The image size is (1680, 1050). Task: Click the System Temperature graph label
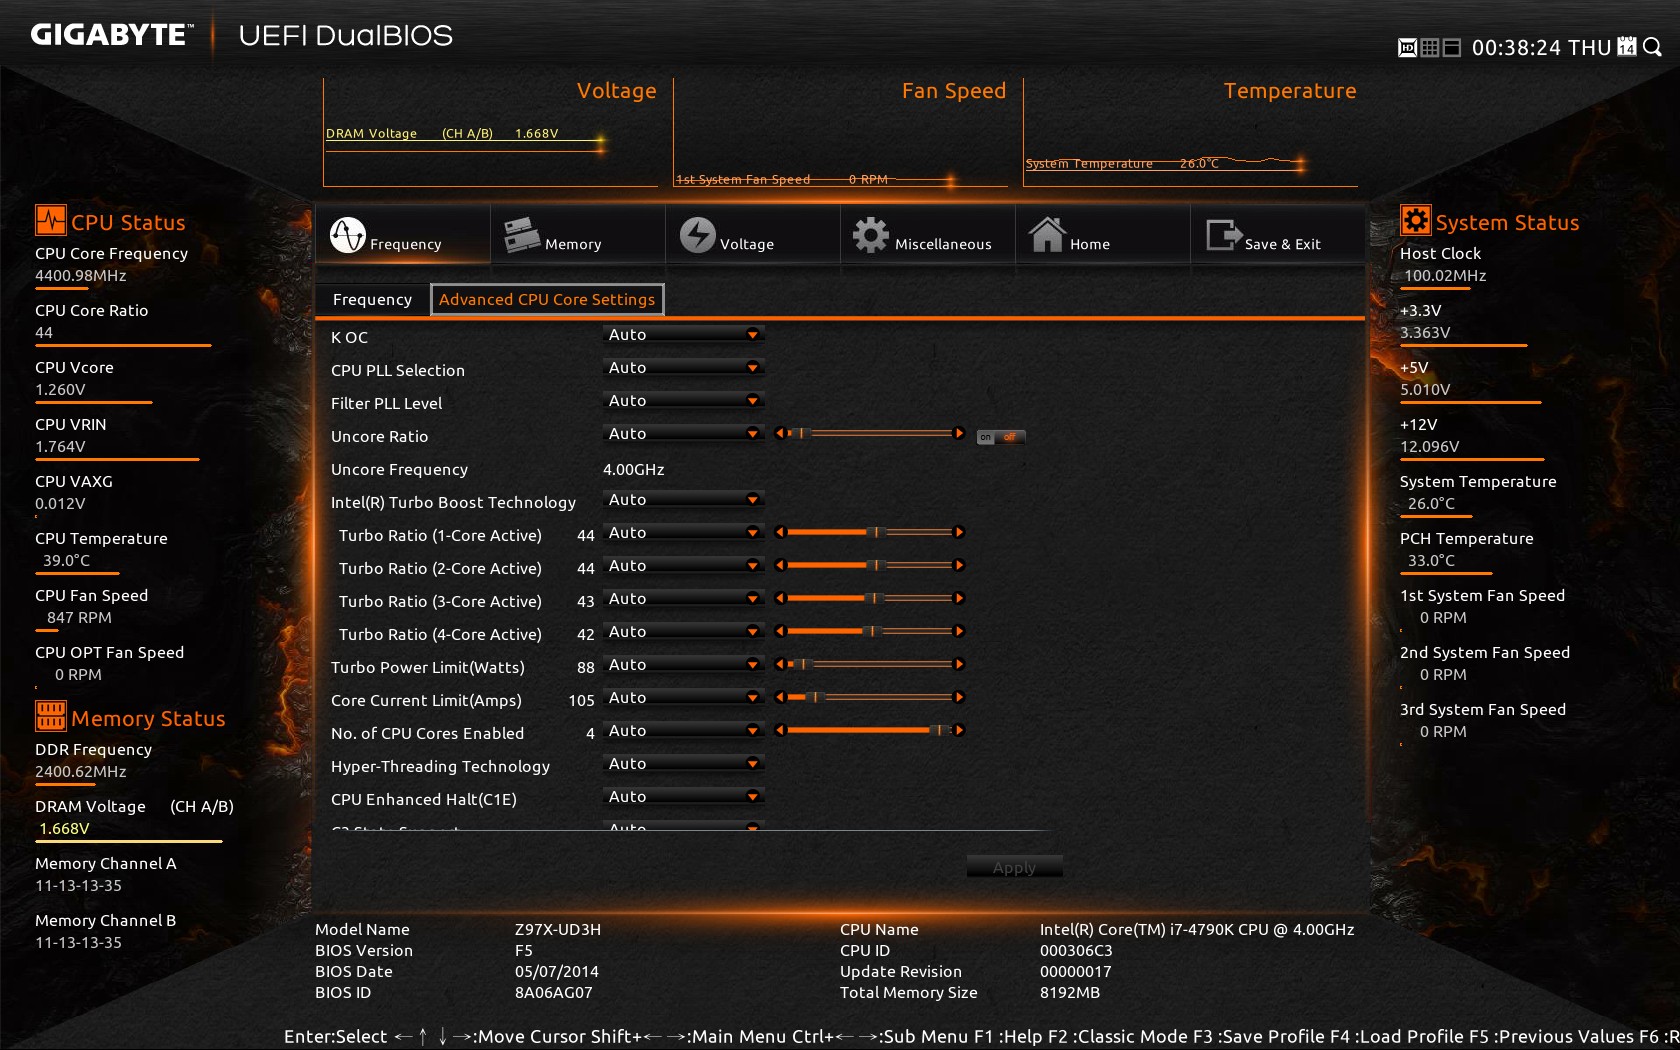[1122, 163]
